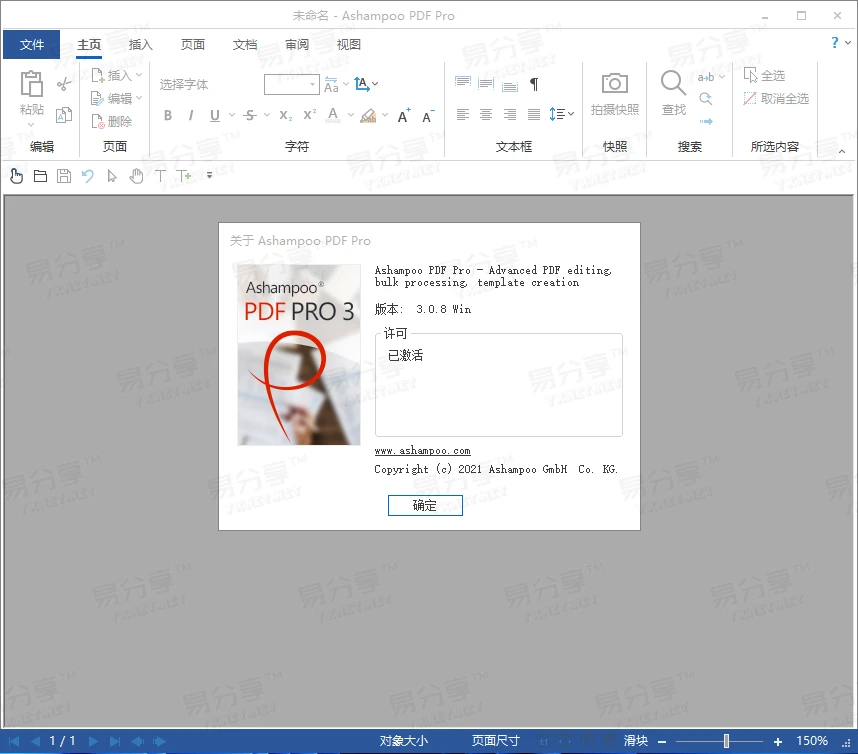
Task: Click the zoom slider handle in status bar
Action: tap(726, 741)
